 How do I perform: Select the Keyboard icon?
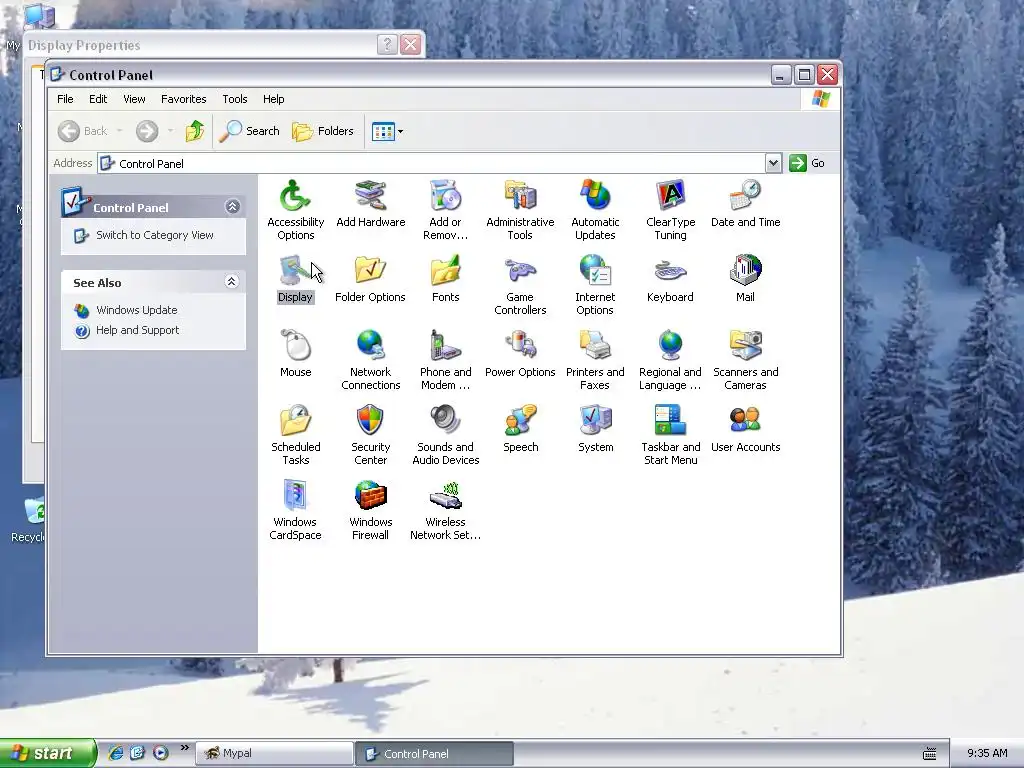point(670,270)
